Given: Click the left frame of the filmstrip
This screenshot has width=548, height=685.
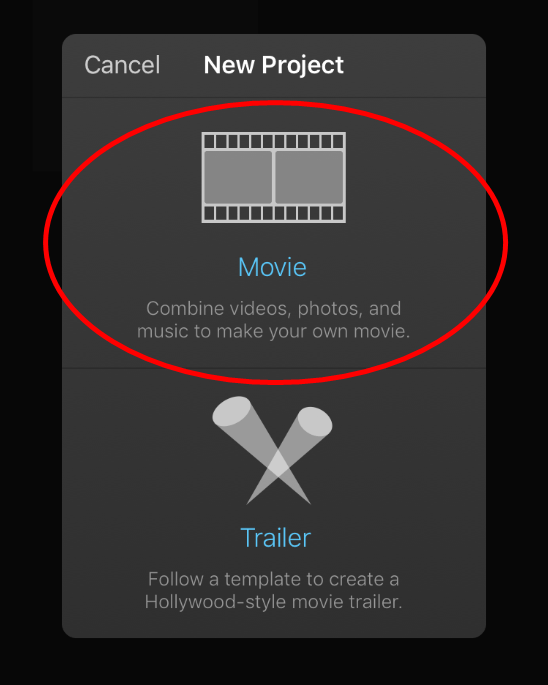Looking at the screenshot, I should pos(238,177).
